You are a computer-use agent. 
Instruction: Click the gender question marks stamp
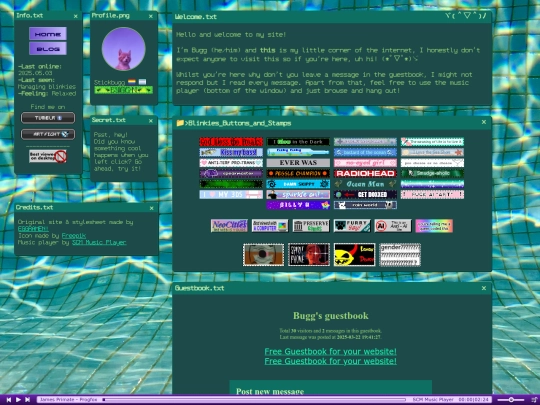click(x=400, y=255)
